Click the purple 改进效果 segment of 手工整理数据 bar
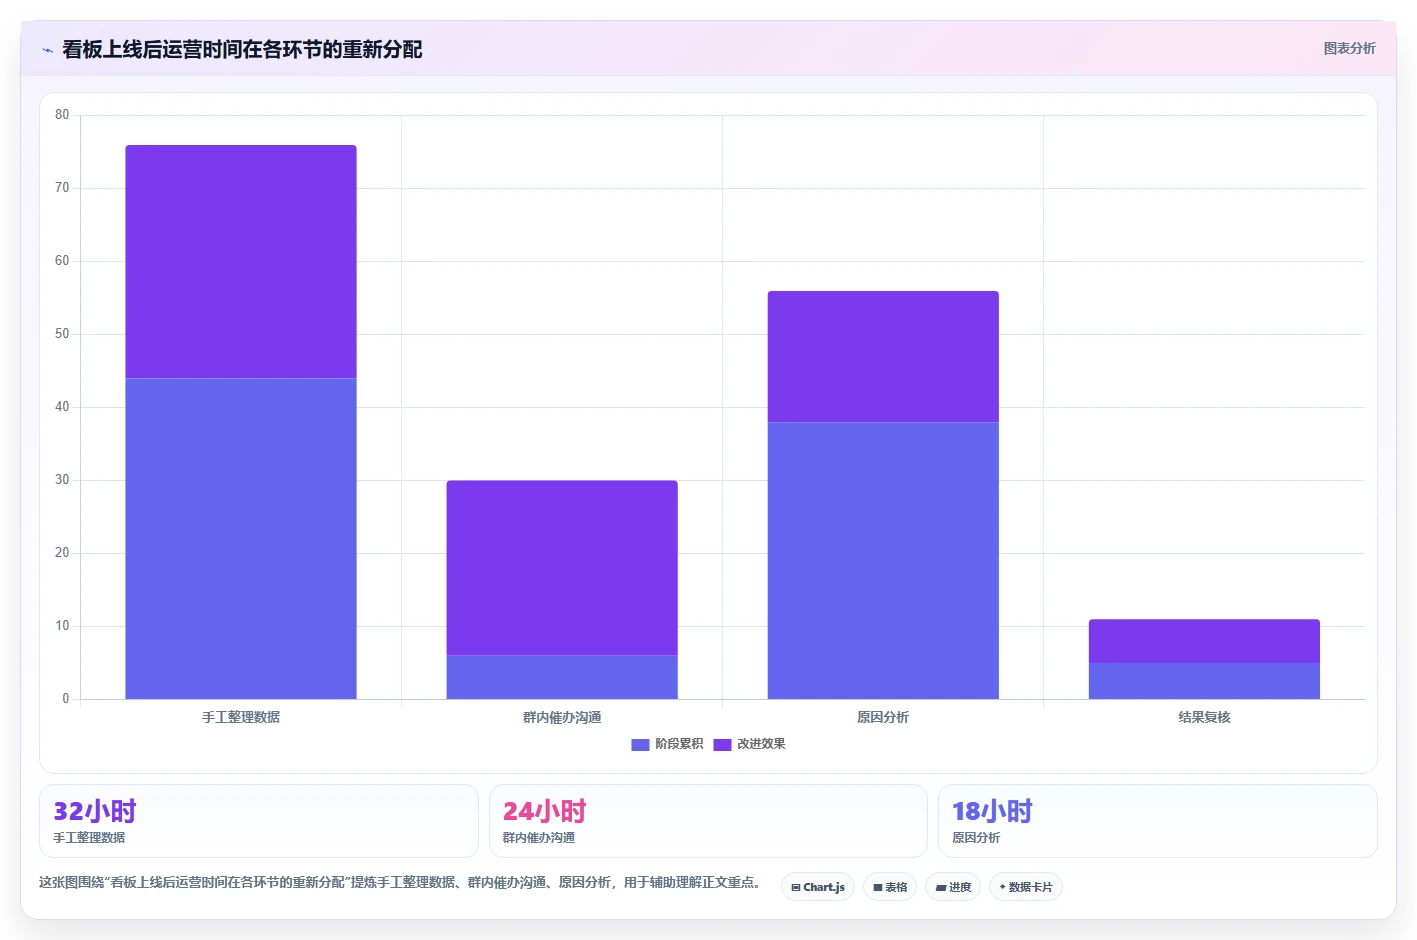The image size is (1417, 940). pyautogui.click(x=241, y=262)
